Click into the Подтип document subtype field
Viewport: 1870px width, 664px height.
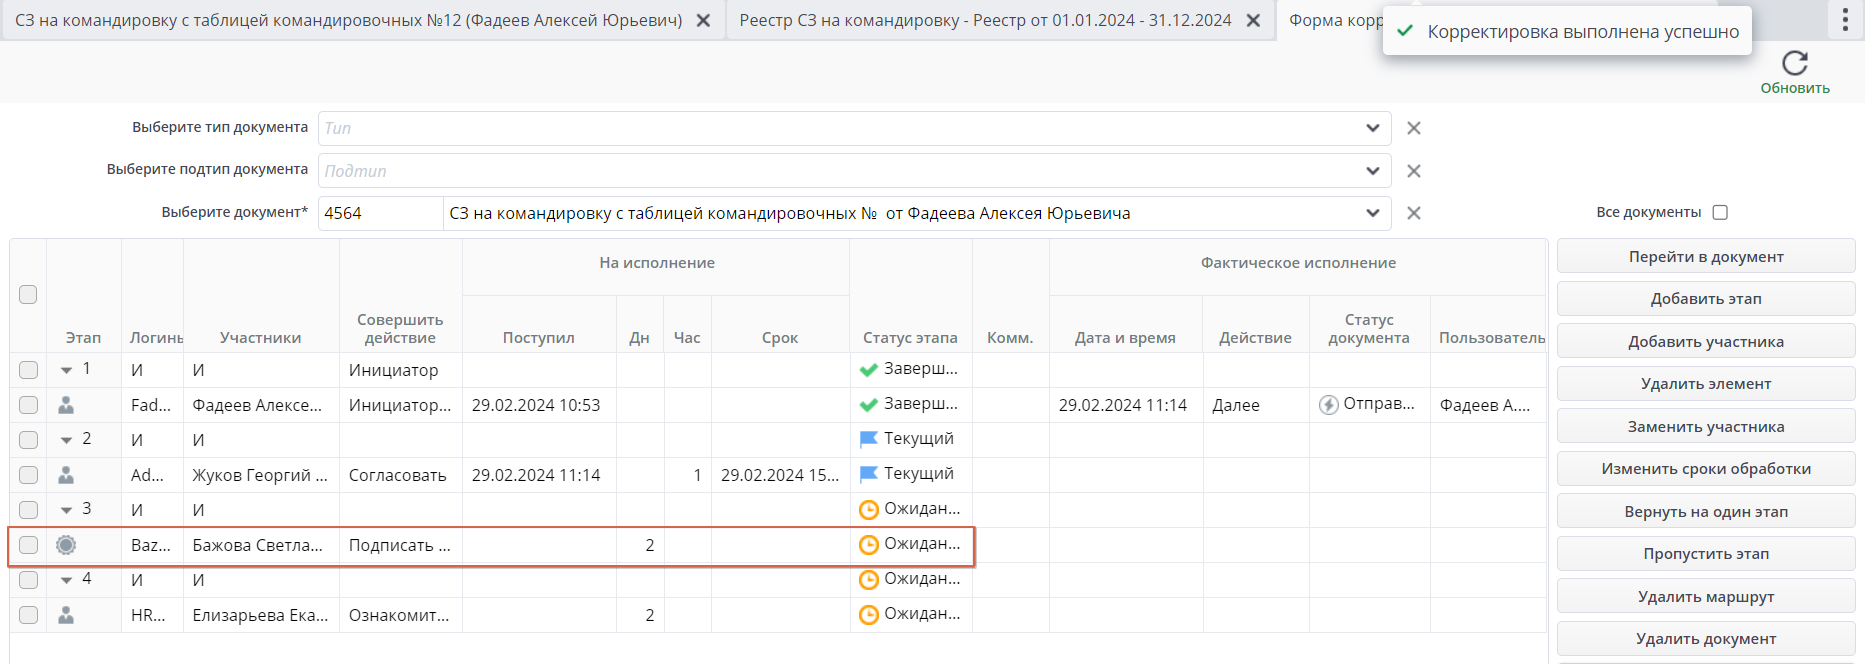[840, 171]
